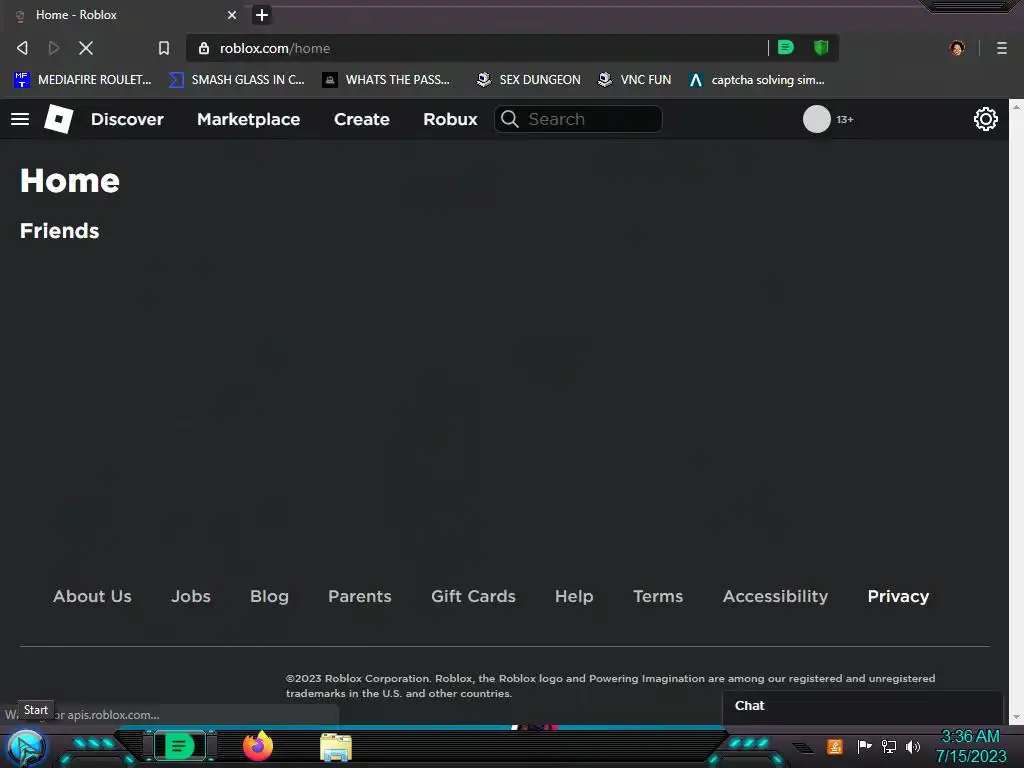Select the Home - Roblox tab
Screen dimensions: 1024x768
point(124,14)
